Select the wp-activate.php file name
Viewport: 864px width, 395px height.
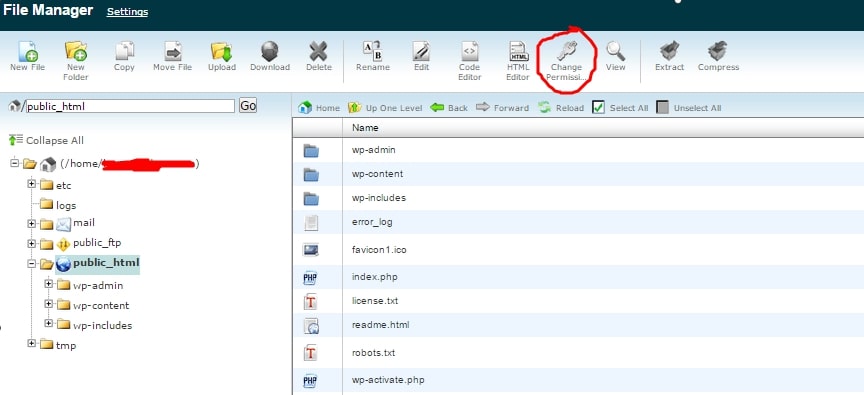(388, 380)
